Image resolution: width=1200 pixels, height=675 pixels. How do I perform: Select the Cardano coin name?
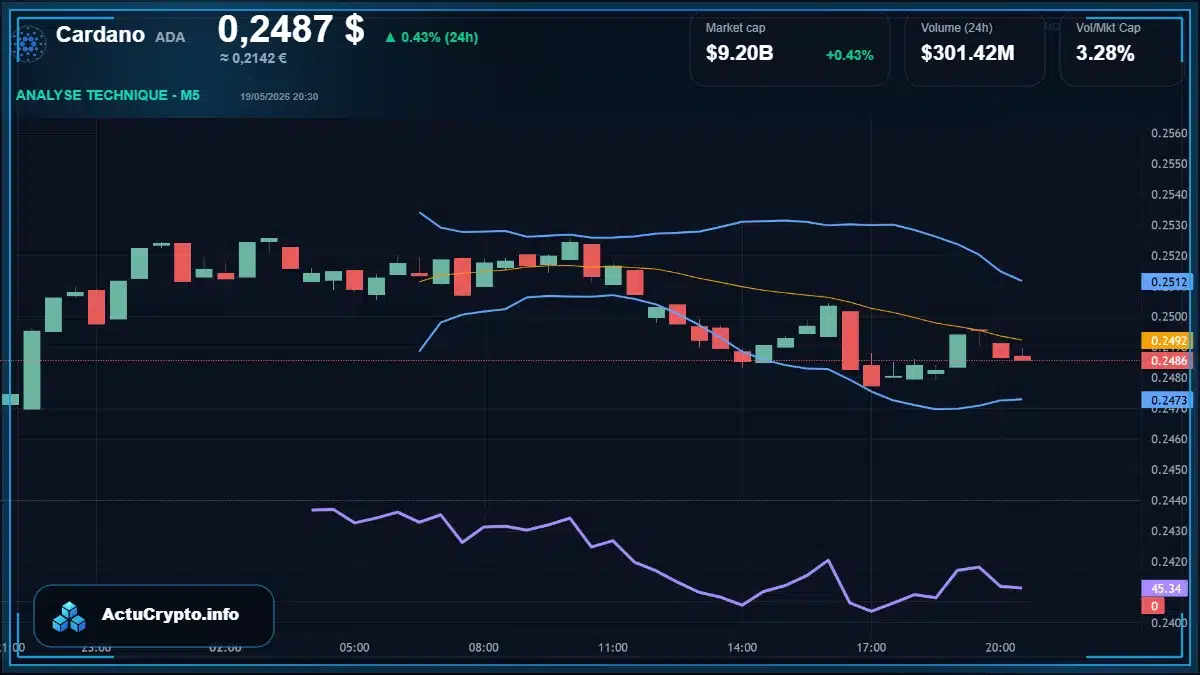(x=101, y=34)
